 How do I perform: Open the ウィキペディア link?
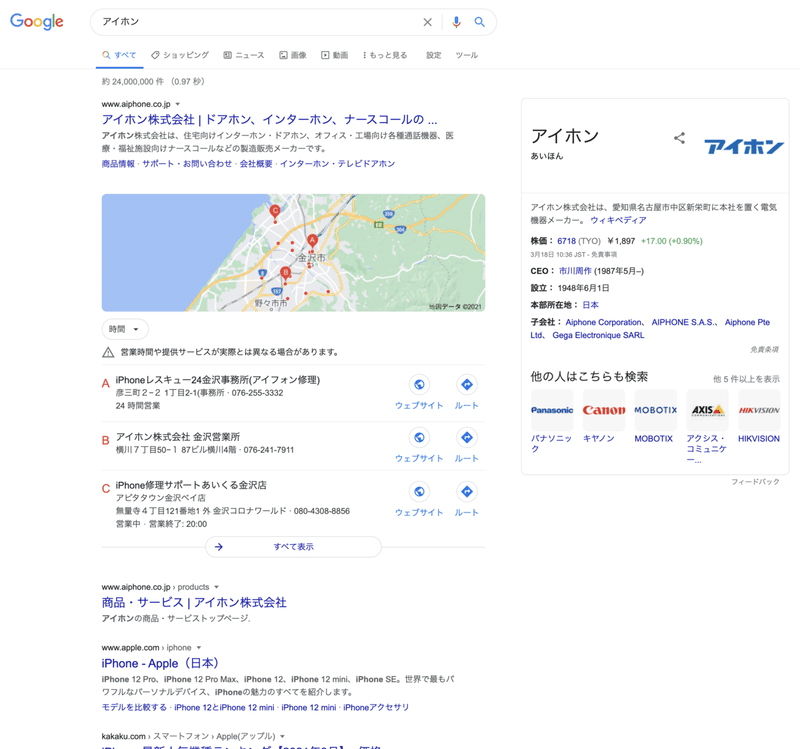pos(618,220)
